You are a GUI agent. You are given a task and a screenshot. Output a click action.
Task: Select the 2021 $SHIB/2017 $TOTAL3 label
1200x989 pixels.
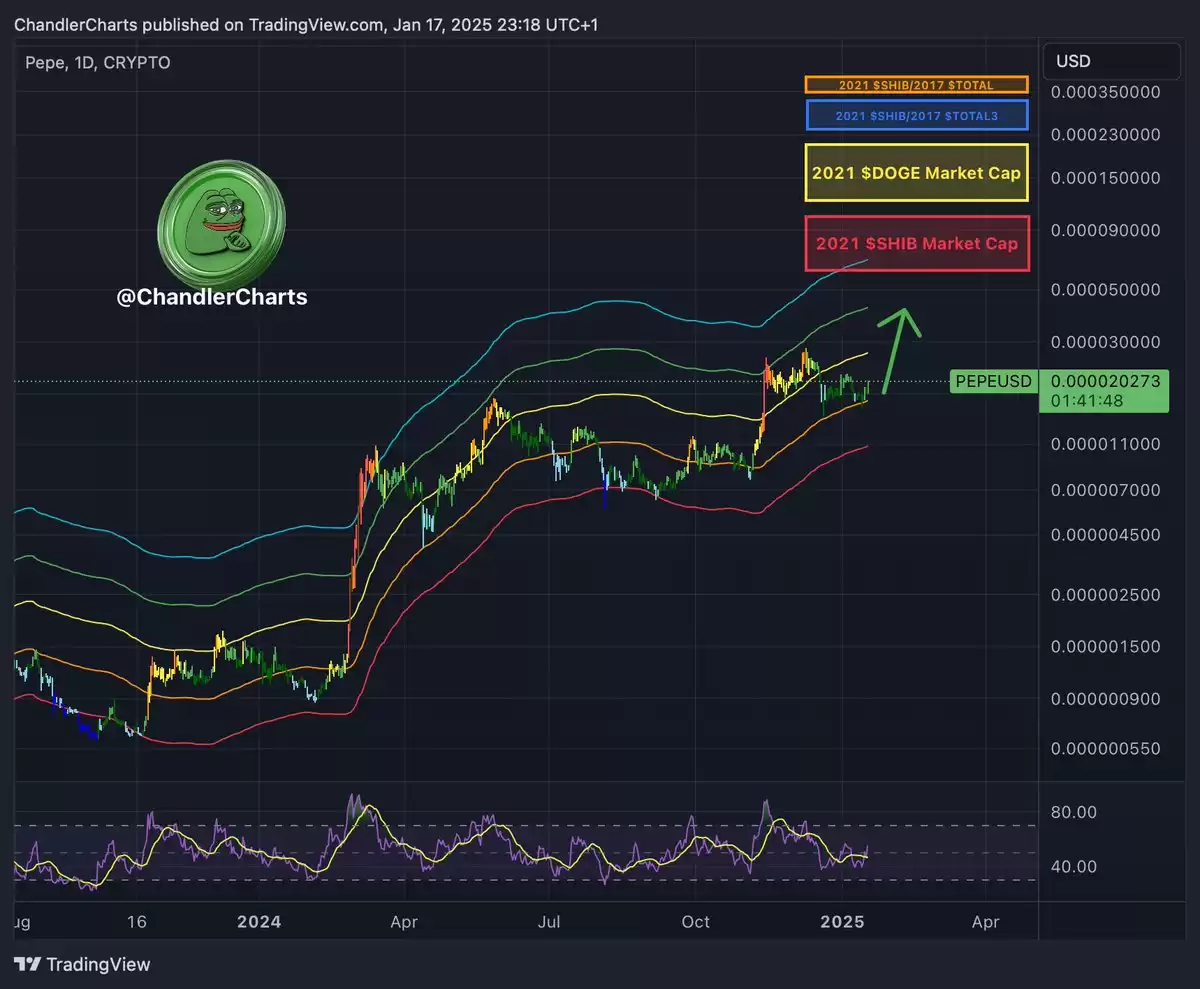[916, 115]
